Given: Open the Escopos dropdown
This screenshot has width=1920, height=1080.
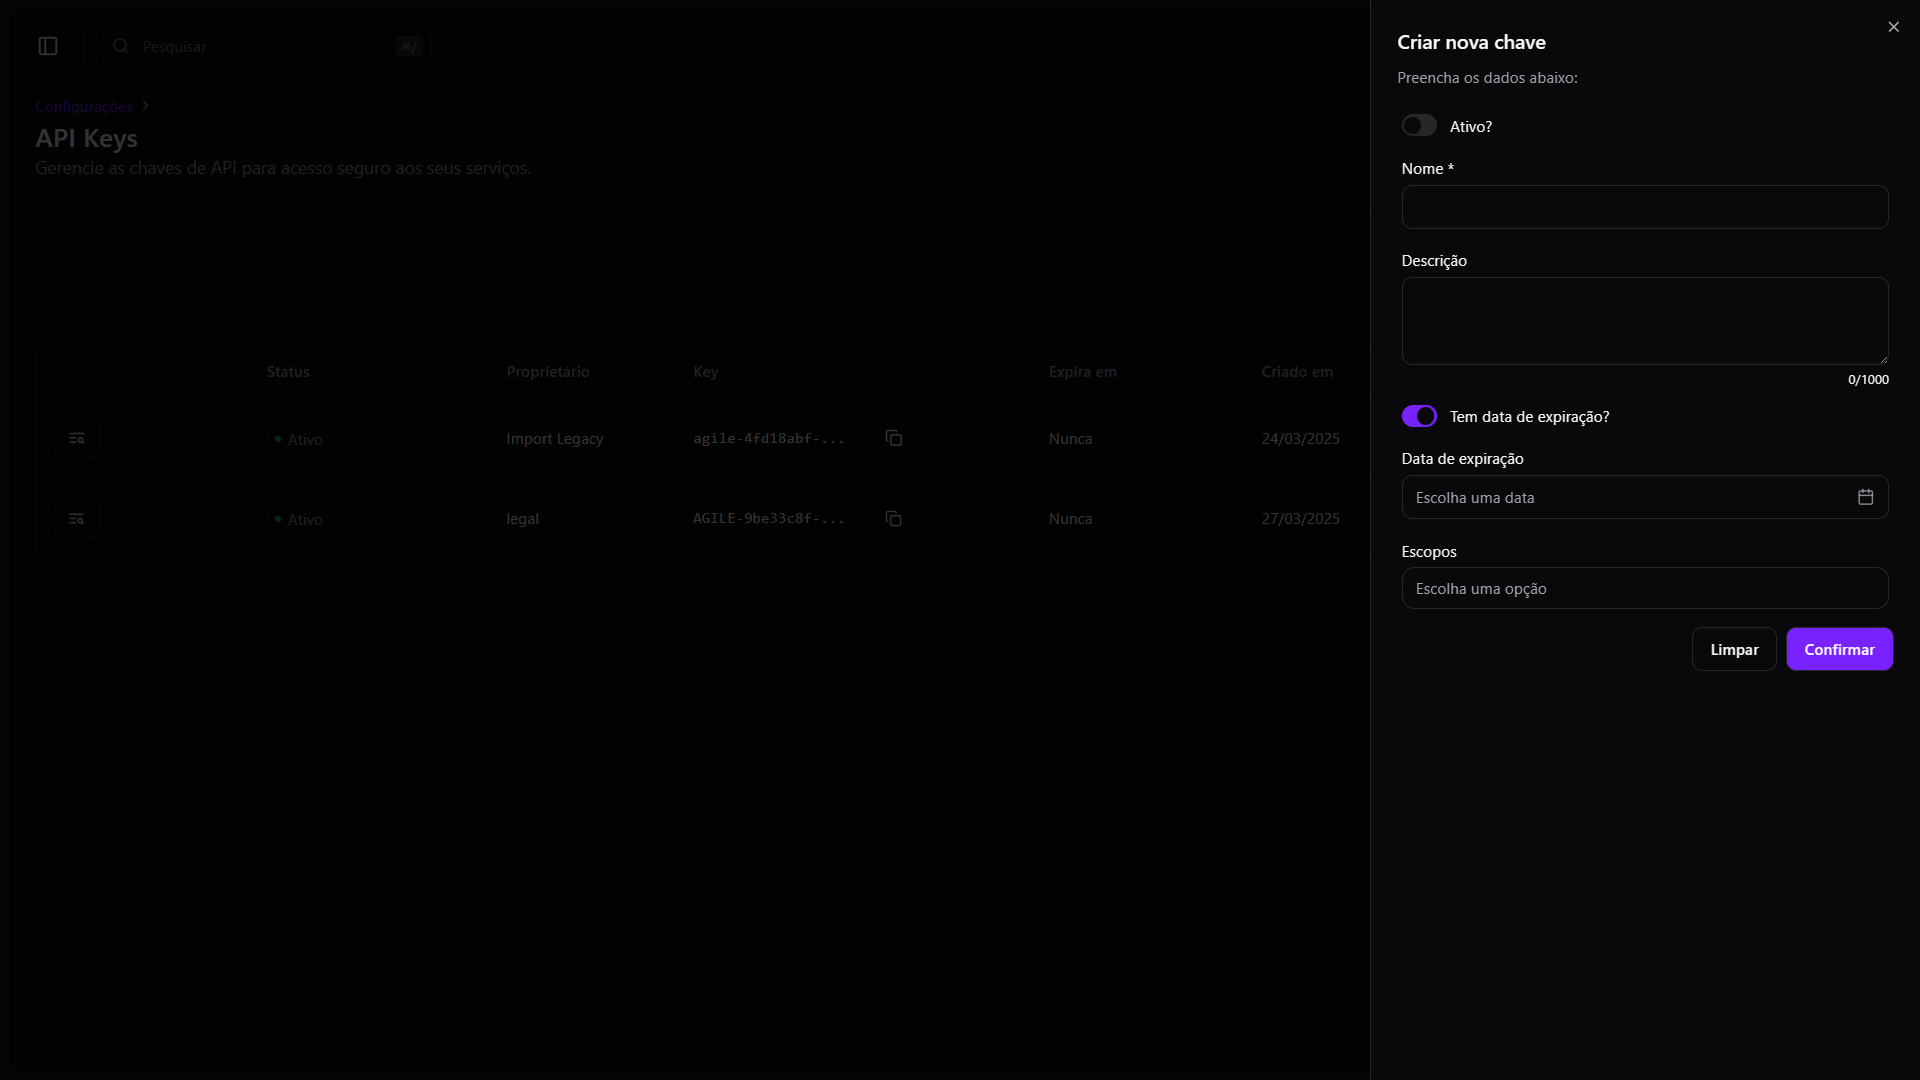Looking at the screenshot, I should 1644,588.
